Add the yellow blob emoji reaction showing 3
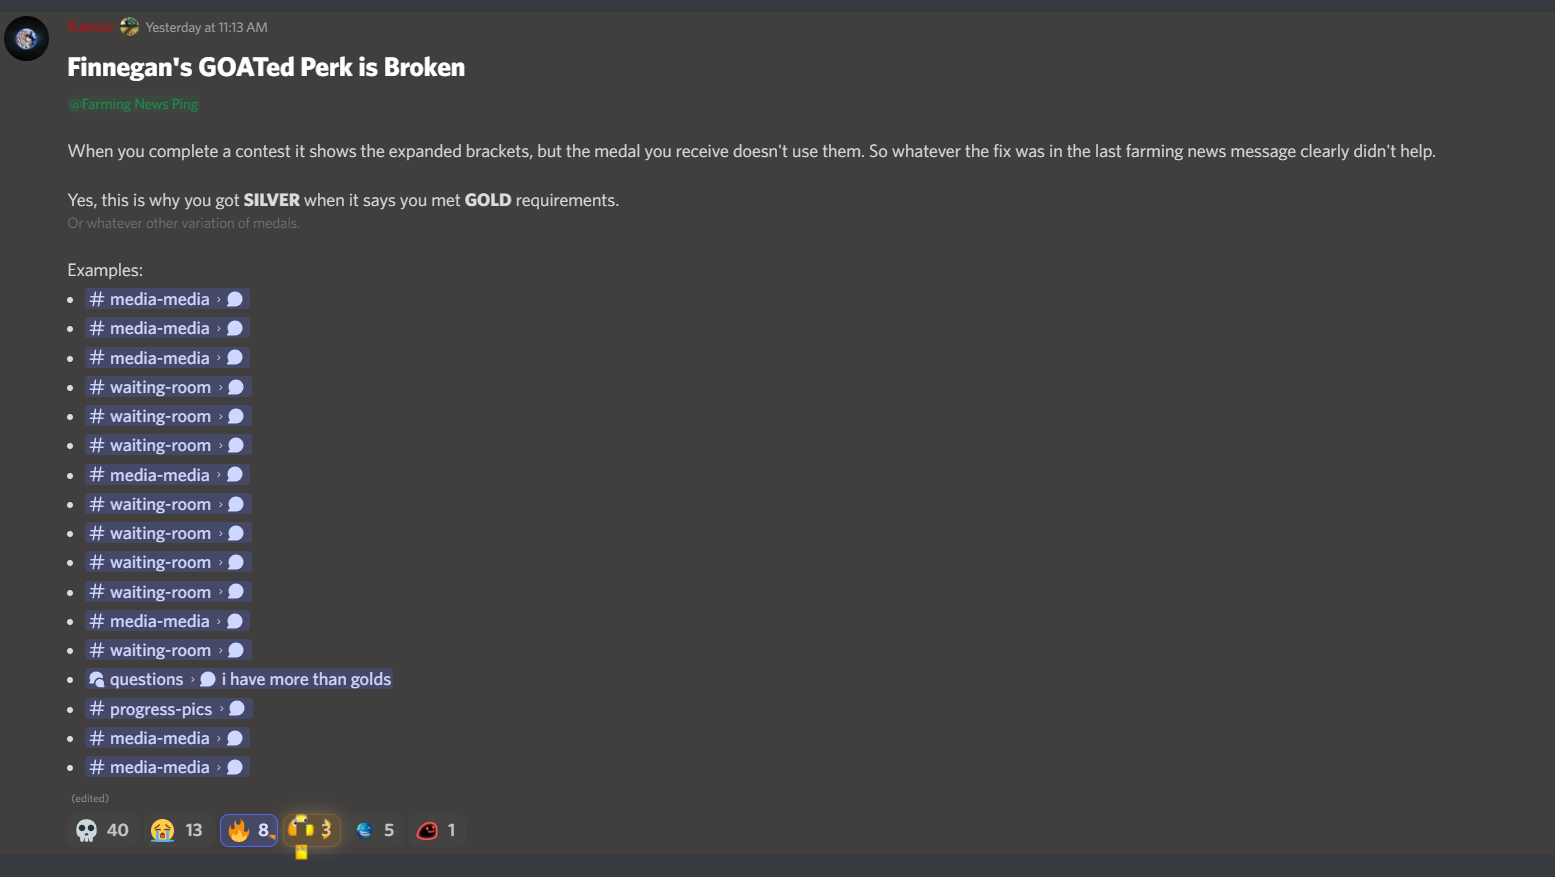1555x877 pixels. pos(312,830)
